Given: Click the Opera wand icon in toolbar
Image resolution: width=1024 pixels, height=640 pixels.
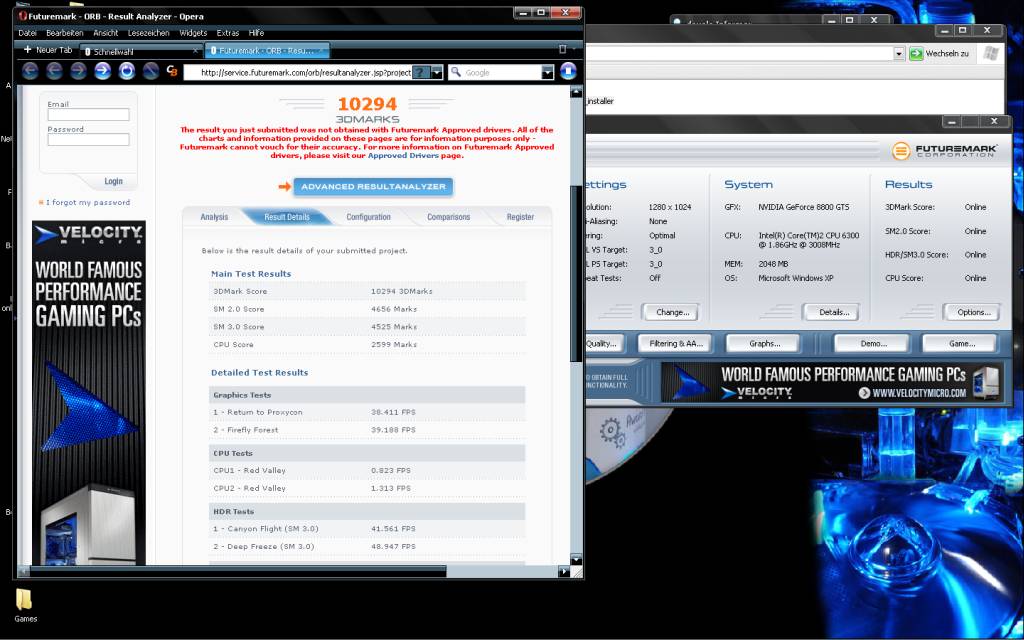Looking at the screenshot, I should pyautogui.click(x=151, y=71).
